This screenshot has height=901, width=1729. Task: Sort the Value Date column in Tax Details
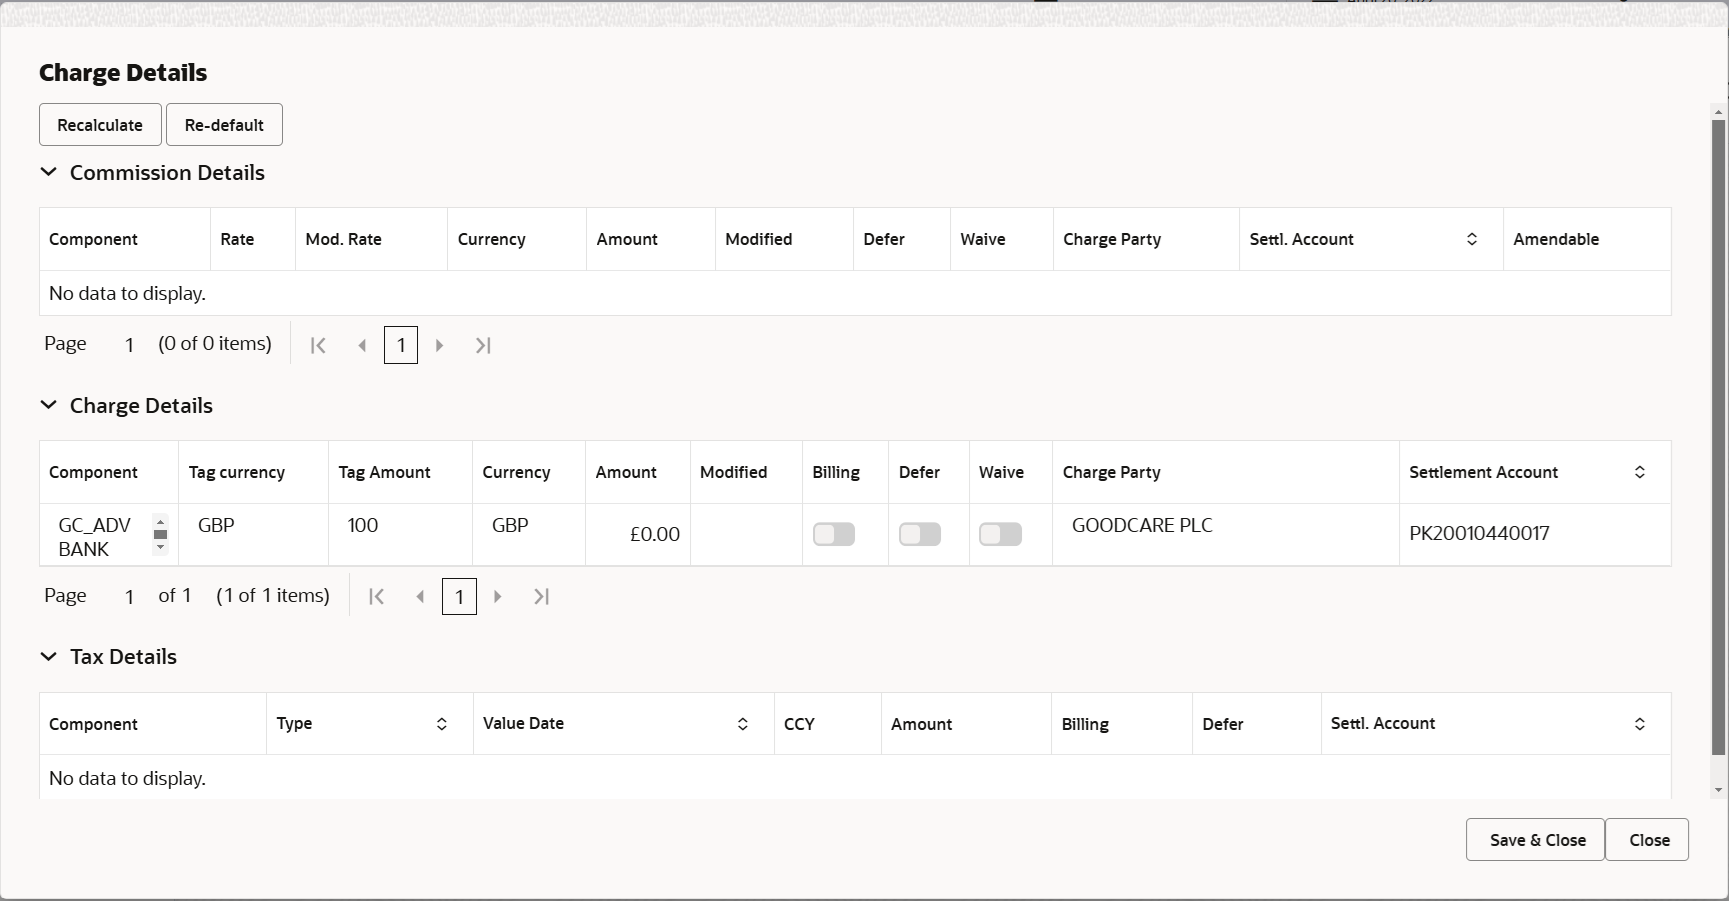coord(742,723)
